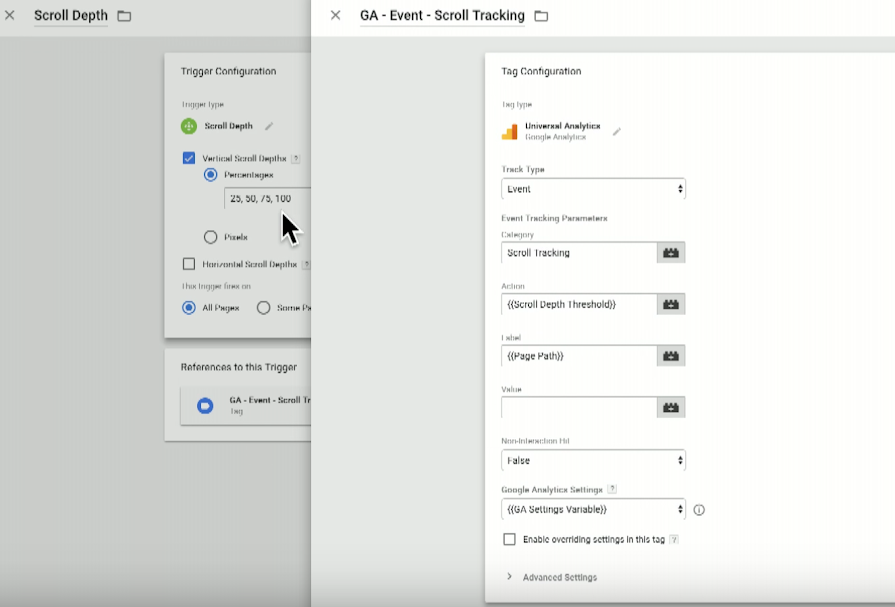Click the blue tag icon in References
Screen dimensions: 895x607
tap(205, 405)
